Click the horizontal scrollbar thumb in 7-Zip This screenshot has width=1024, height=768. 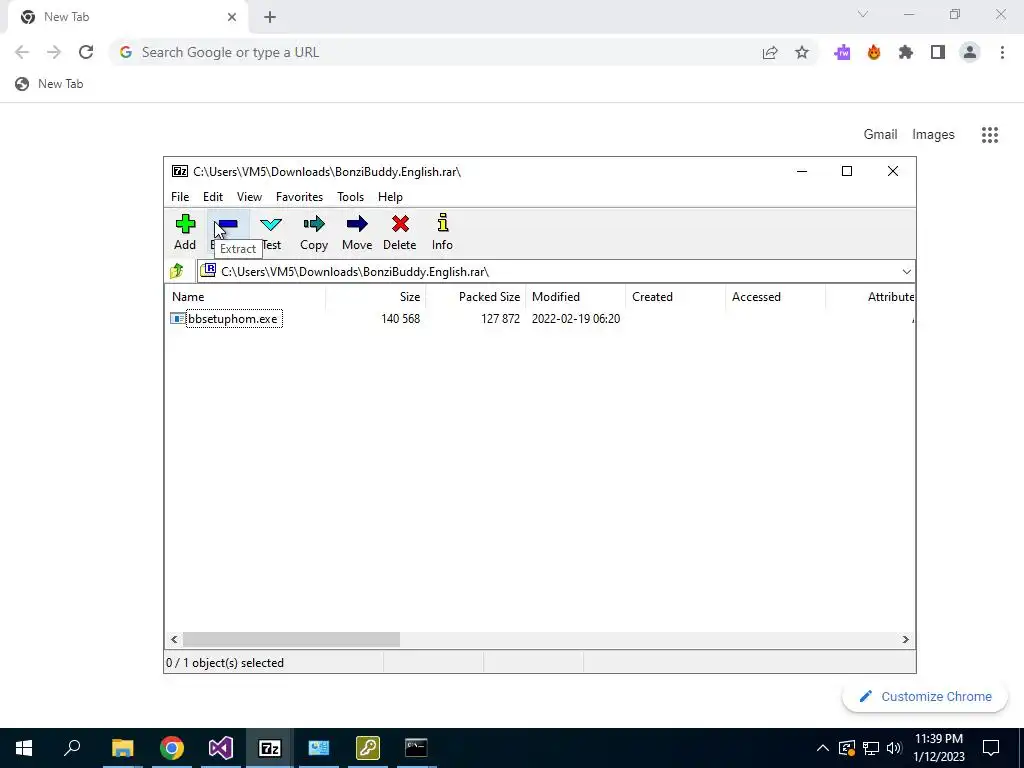pos(291,639)
